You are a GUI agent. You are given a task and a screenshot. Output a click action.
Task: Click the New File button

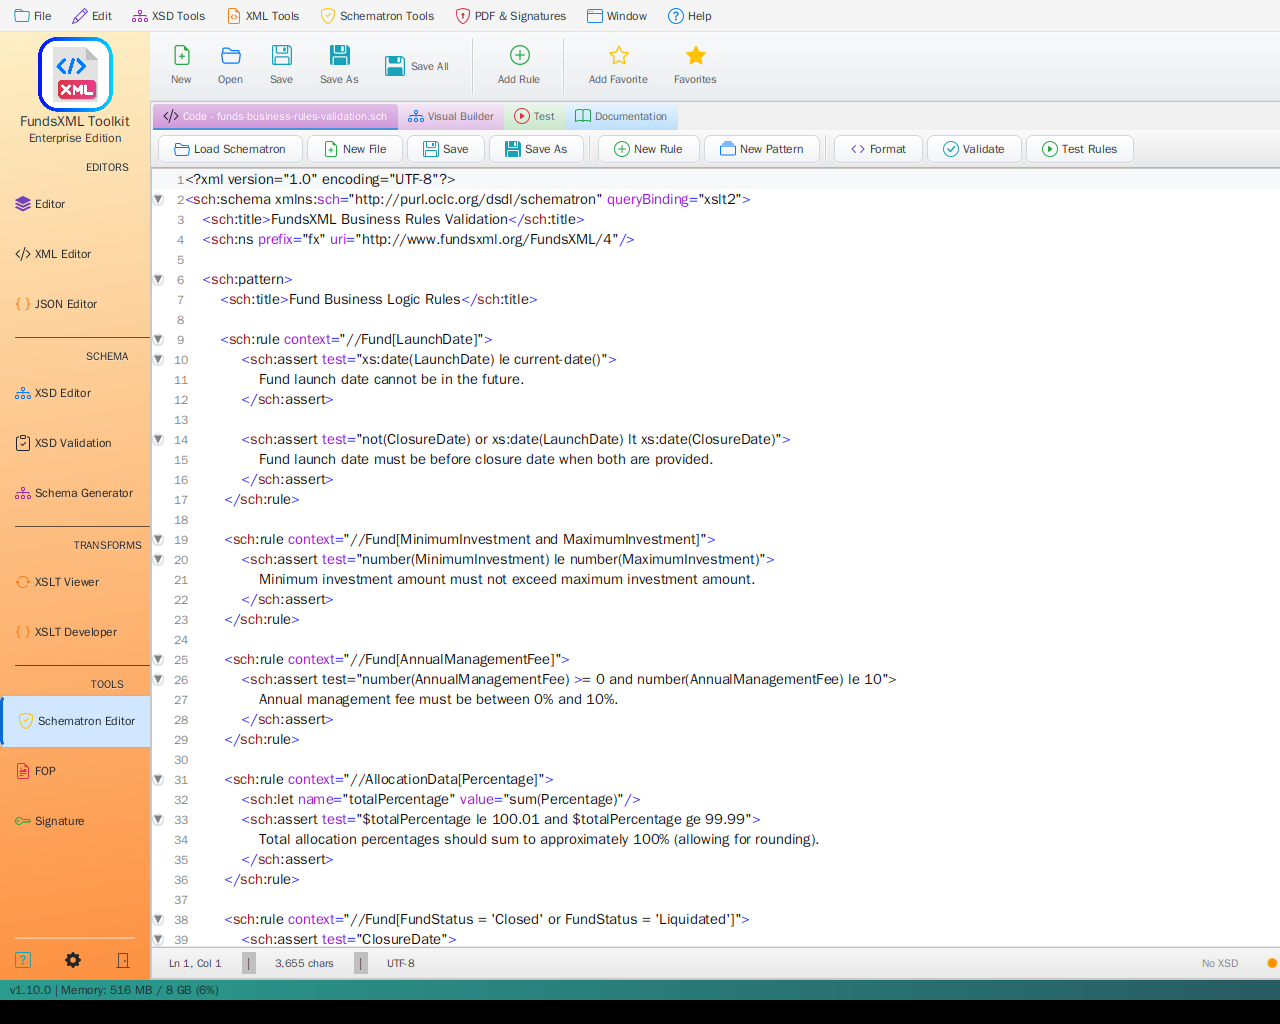tap(355, 149)
